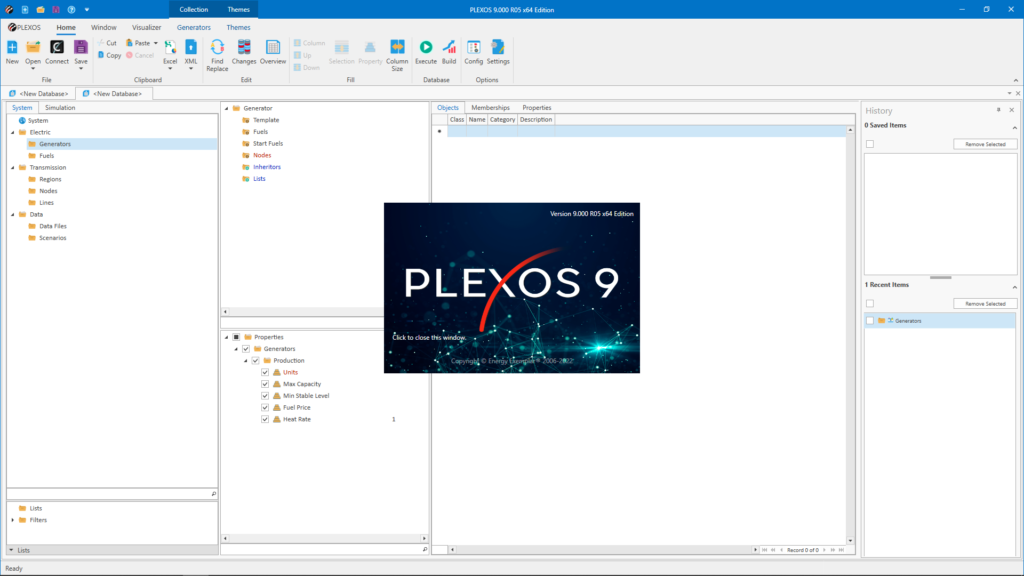Click the Execute play icon
Screen dimensions: 1024x576
coord(426,47)
